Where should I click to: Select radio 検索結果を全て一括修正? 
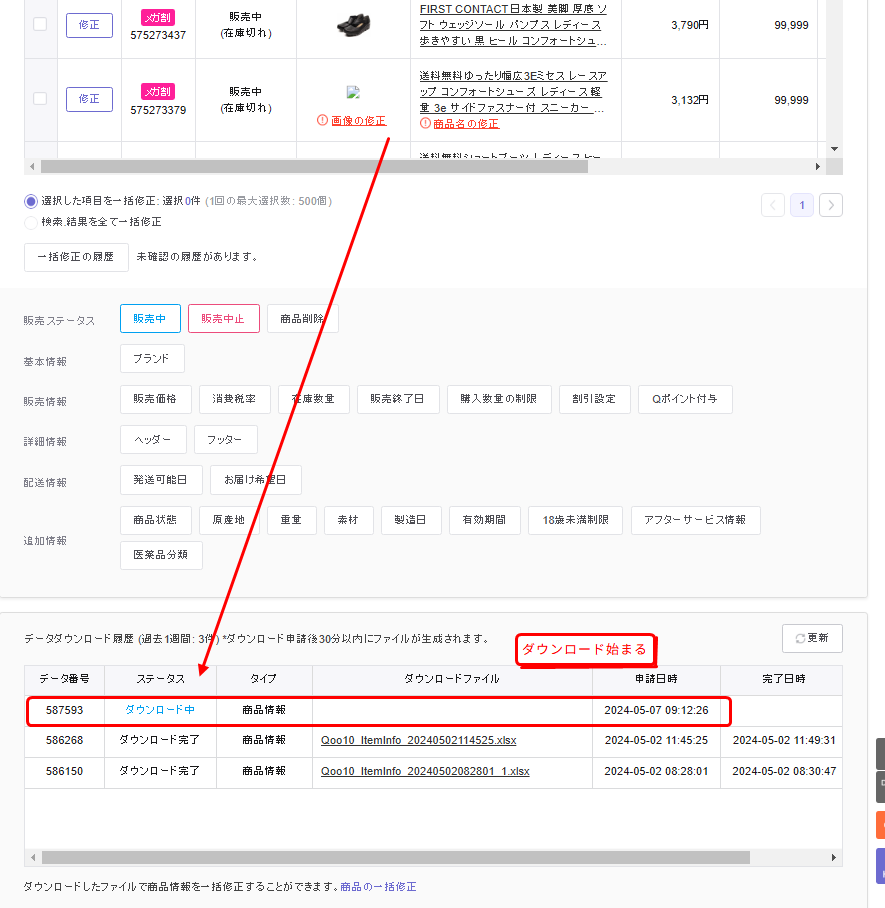tap(31, 222)
